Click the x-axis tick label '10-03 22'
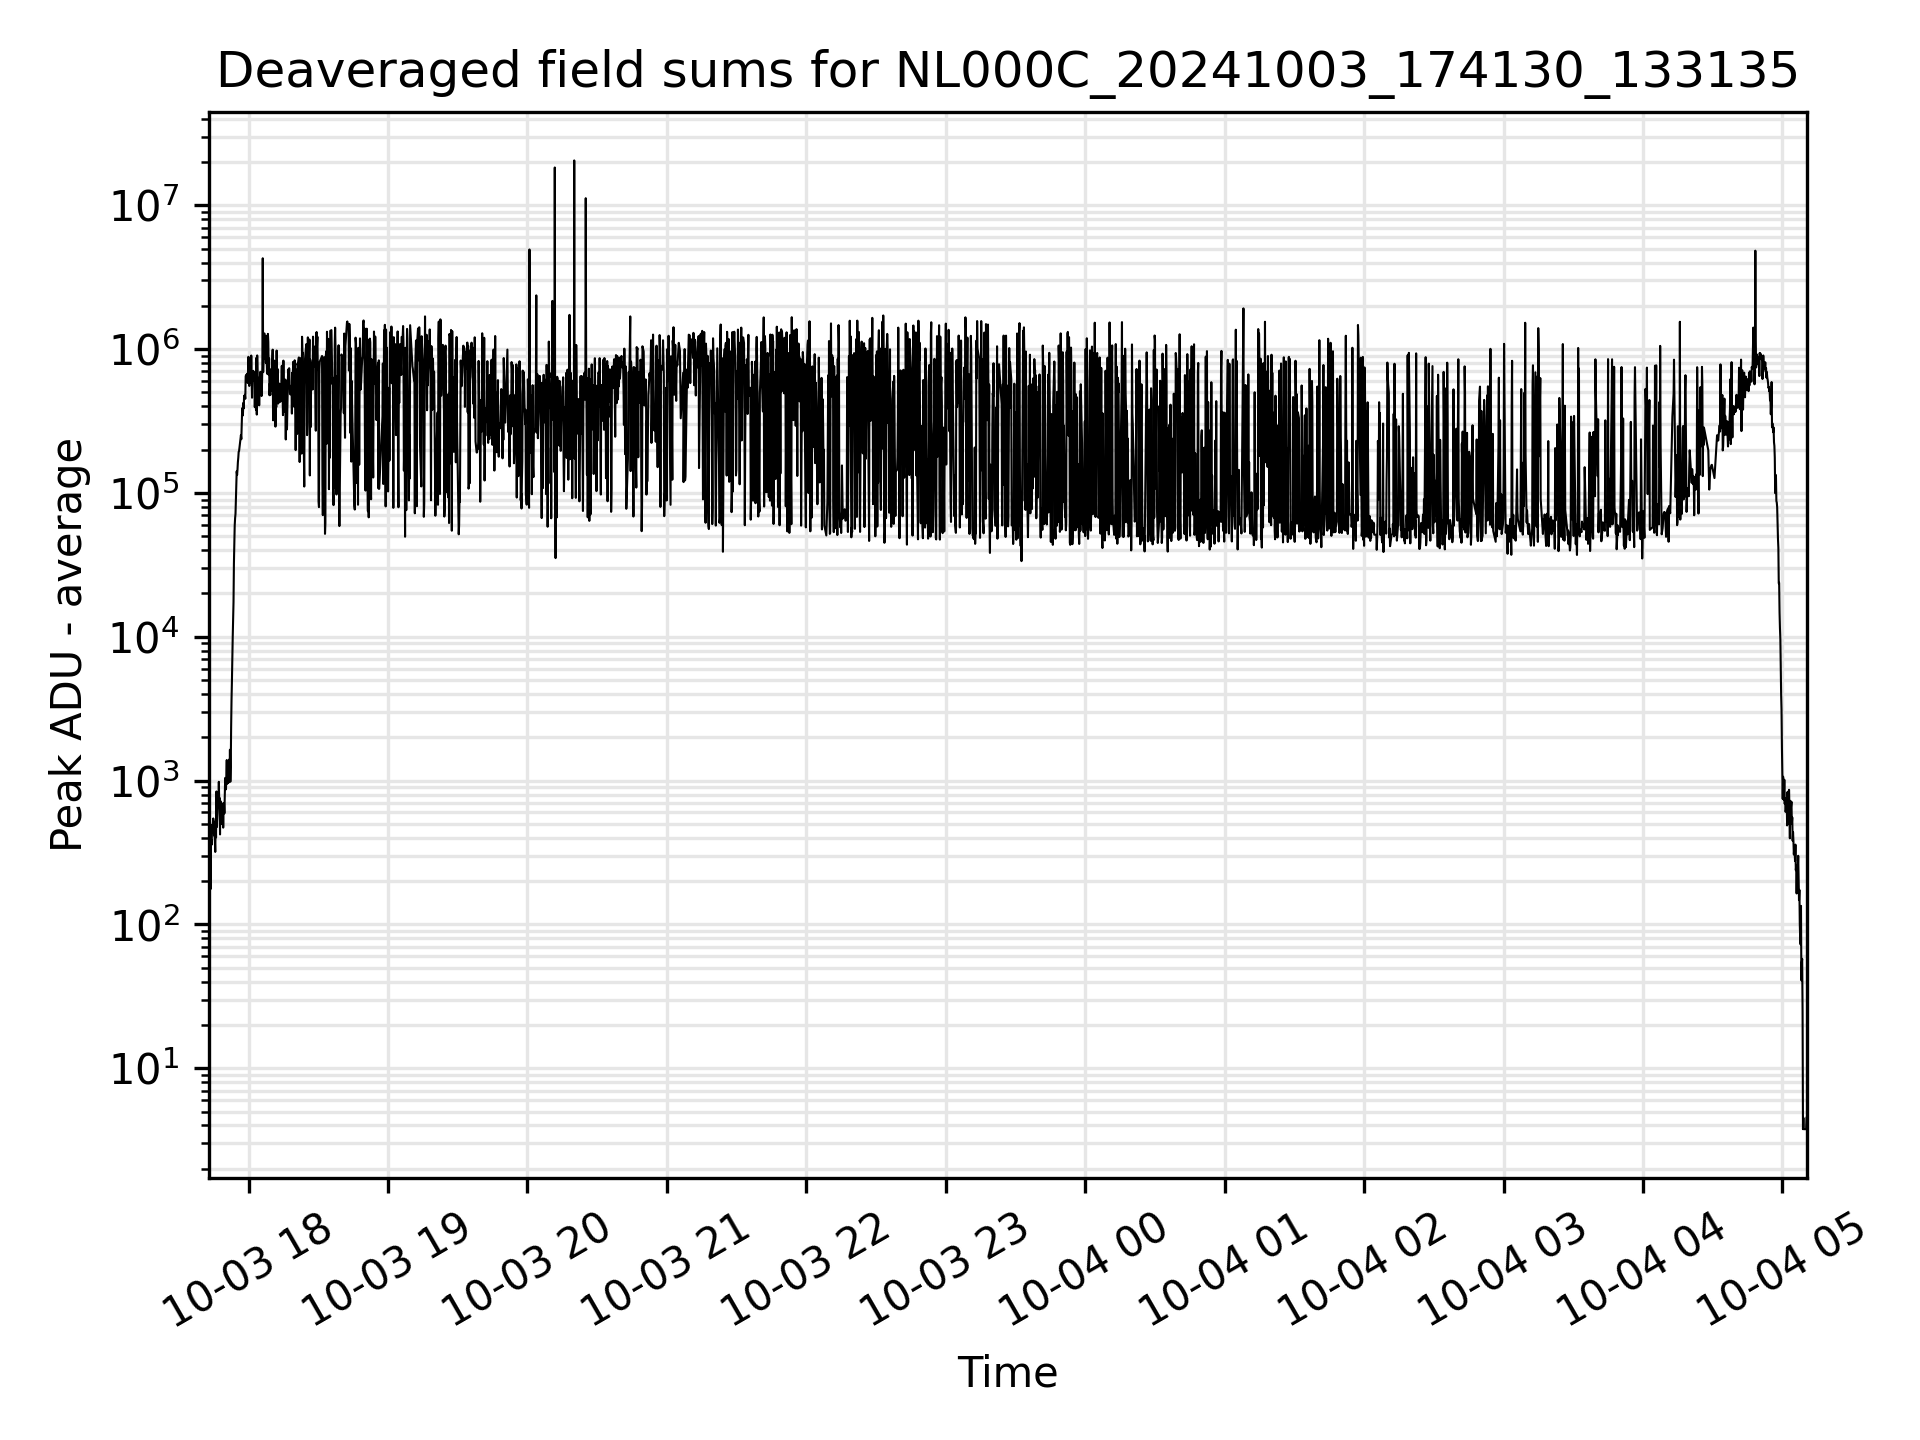 click(x=806, y=1269)
